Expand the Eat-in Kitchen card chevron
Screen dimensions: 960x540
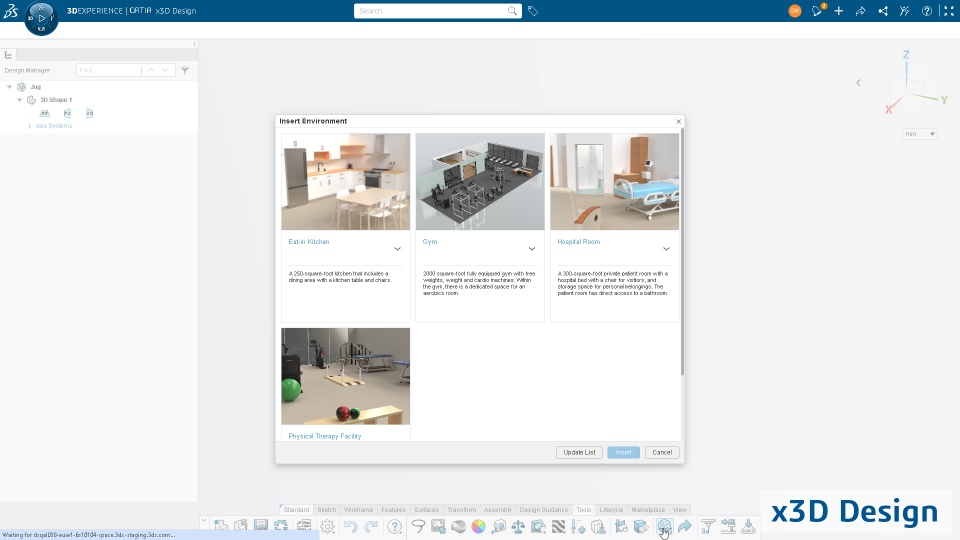coord(397,249)
